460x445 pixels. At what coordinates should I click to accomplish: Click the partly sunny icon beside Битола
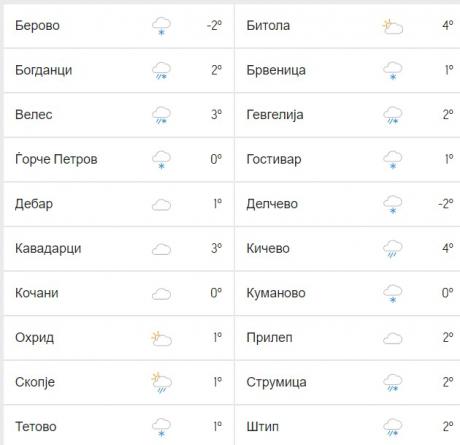click(393, 27)
